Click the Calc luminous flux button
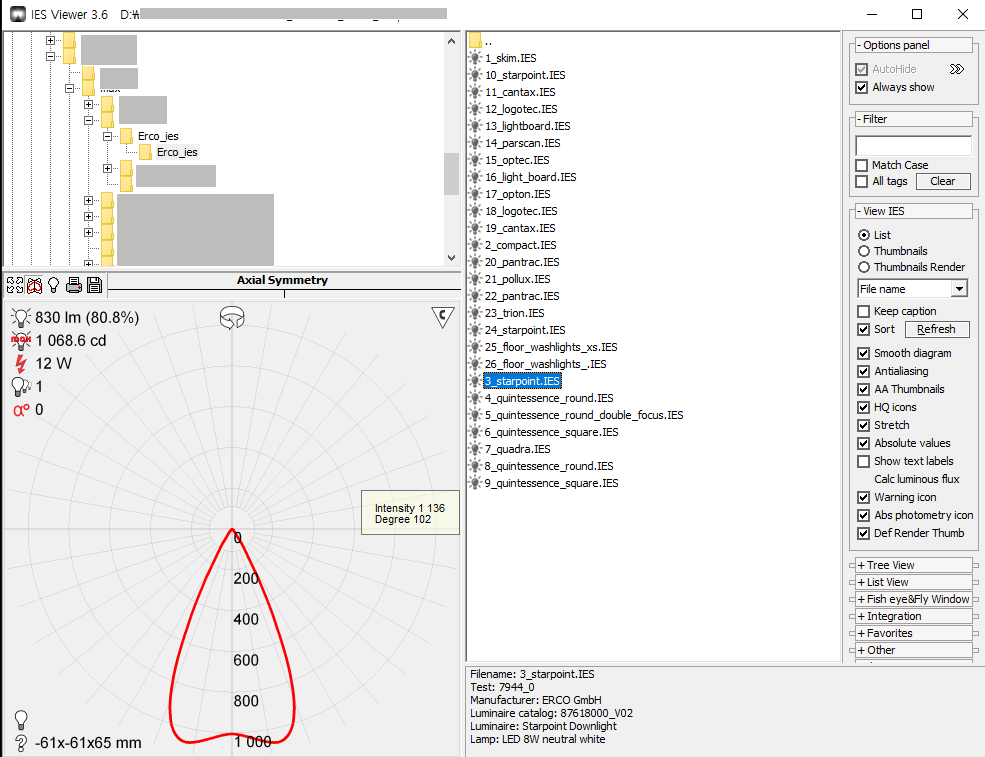This screenshot has width=985, height=757. coord(917,479)
